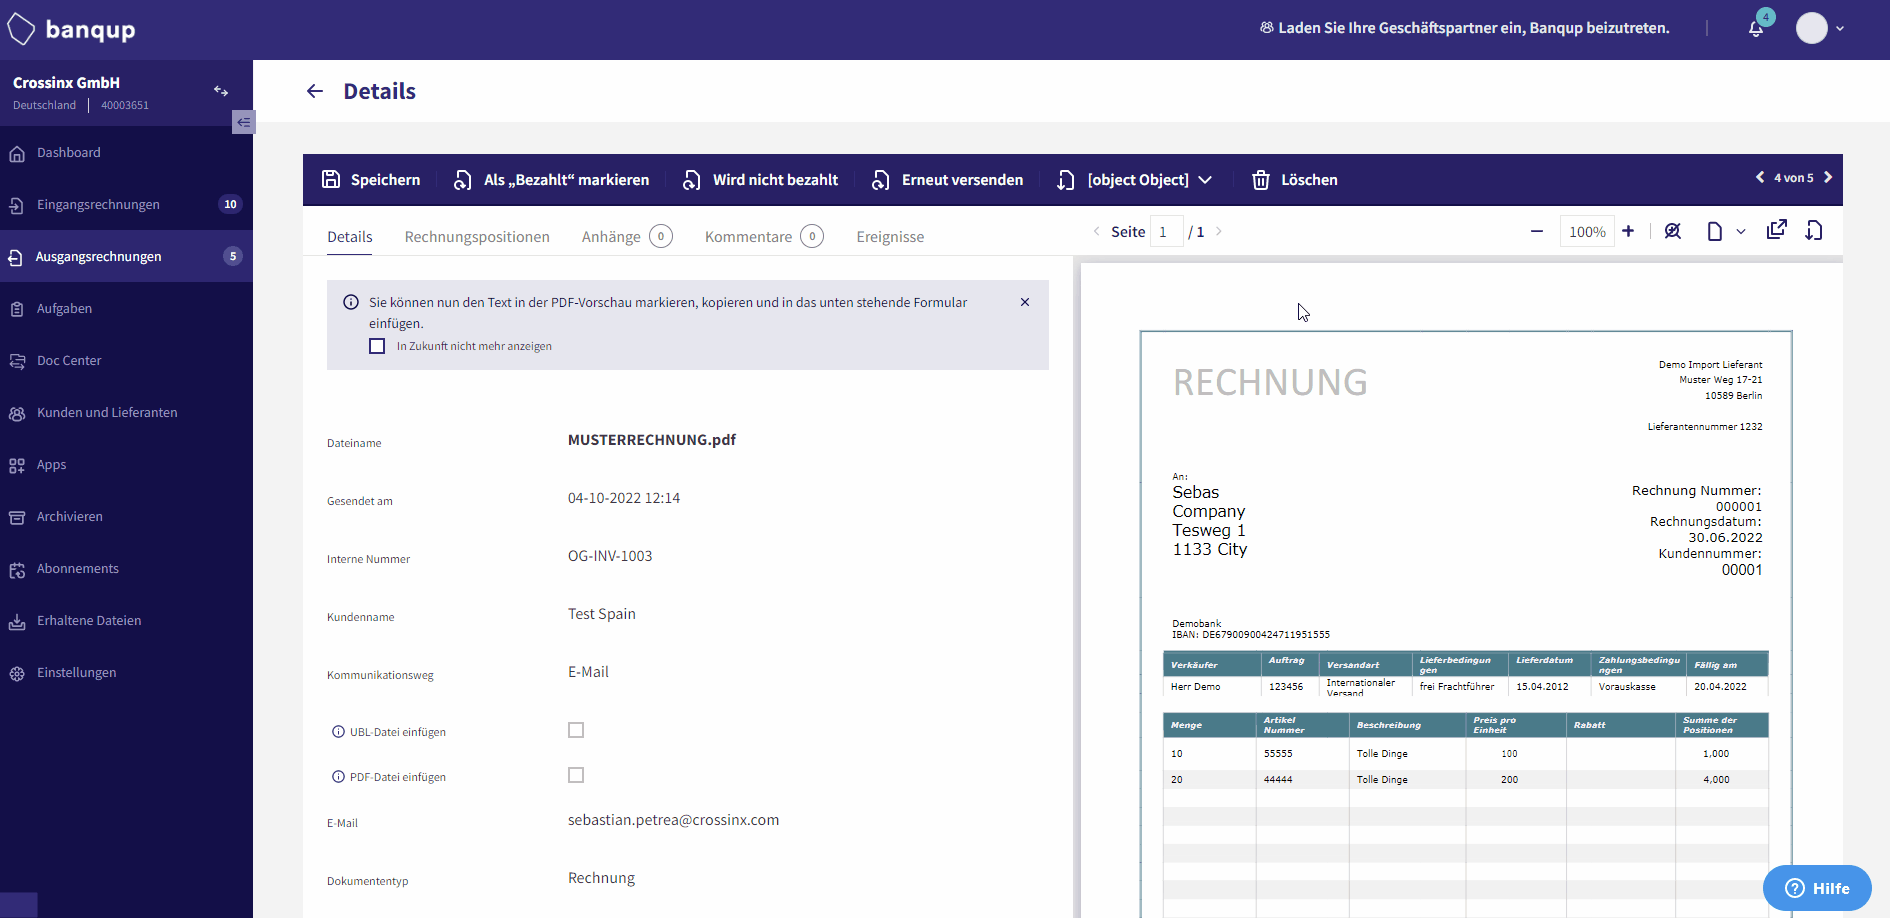The image size is (1890, 918).
Task: Click the Seite page number field
Action: coord(1166,232)
